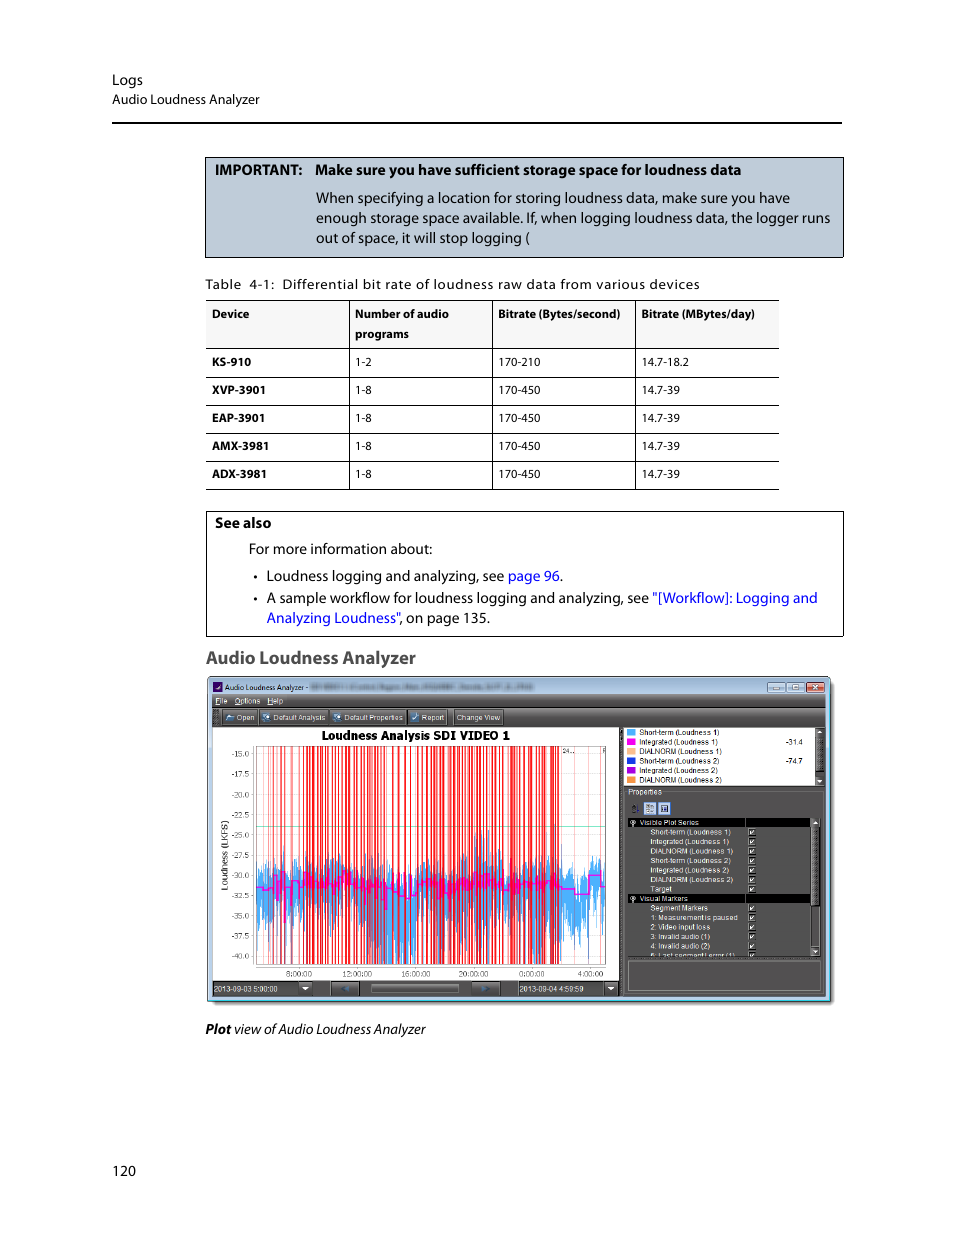Click the Change View toolbar button
The image size is (954, 1235).
coord(478,717)
